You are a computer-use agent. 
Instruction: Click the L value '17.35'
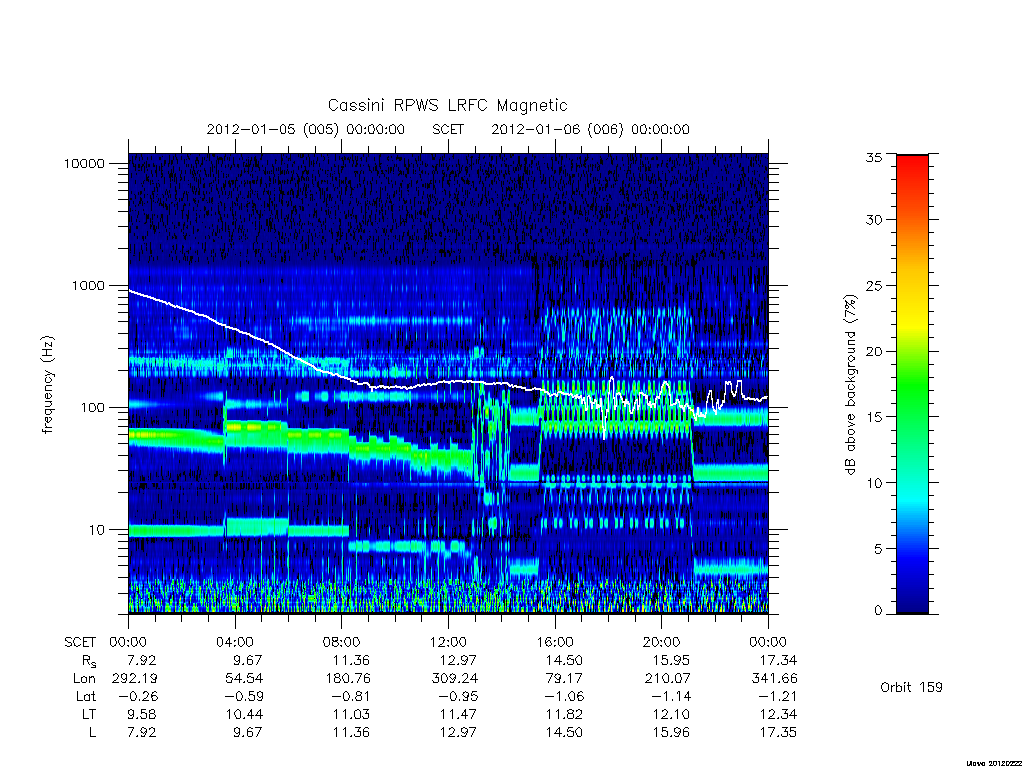pyautogui.click(x=778, y=732)
